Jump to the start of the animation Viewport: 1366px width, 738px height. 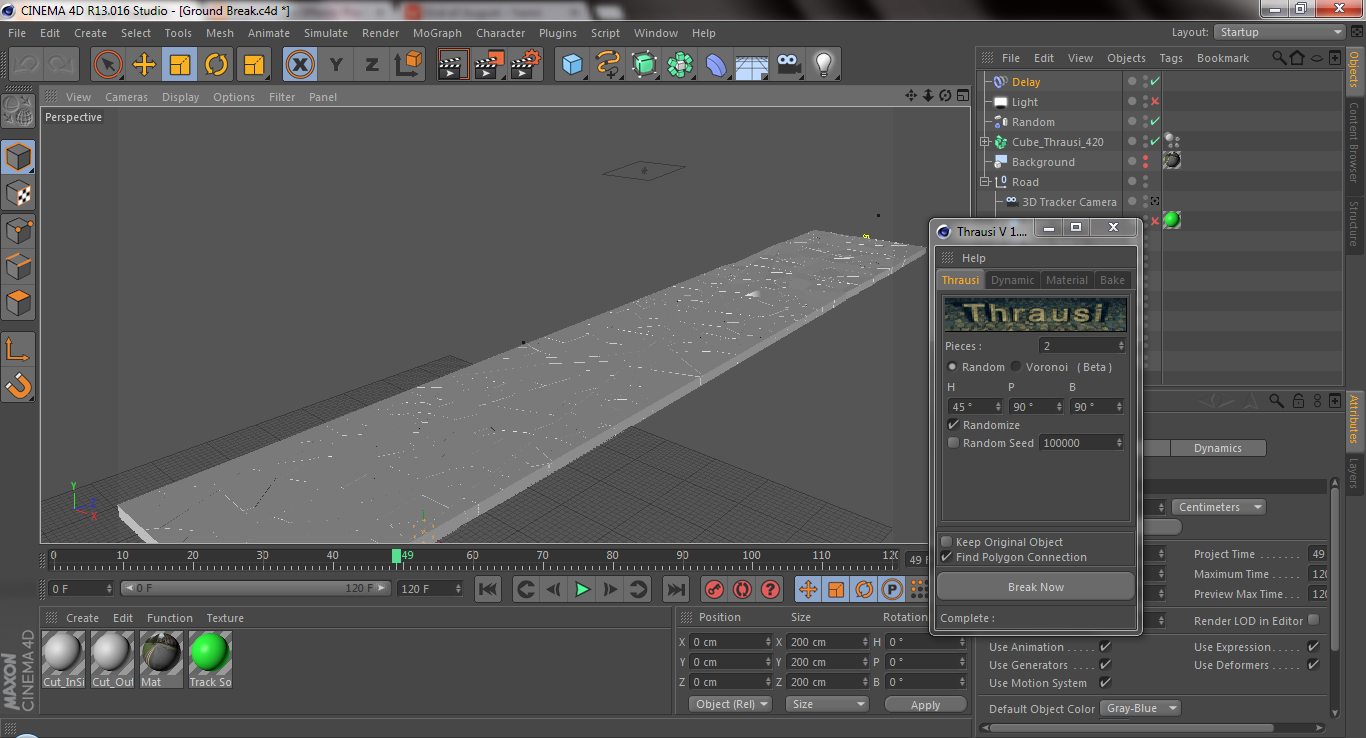pos(488,589)
